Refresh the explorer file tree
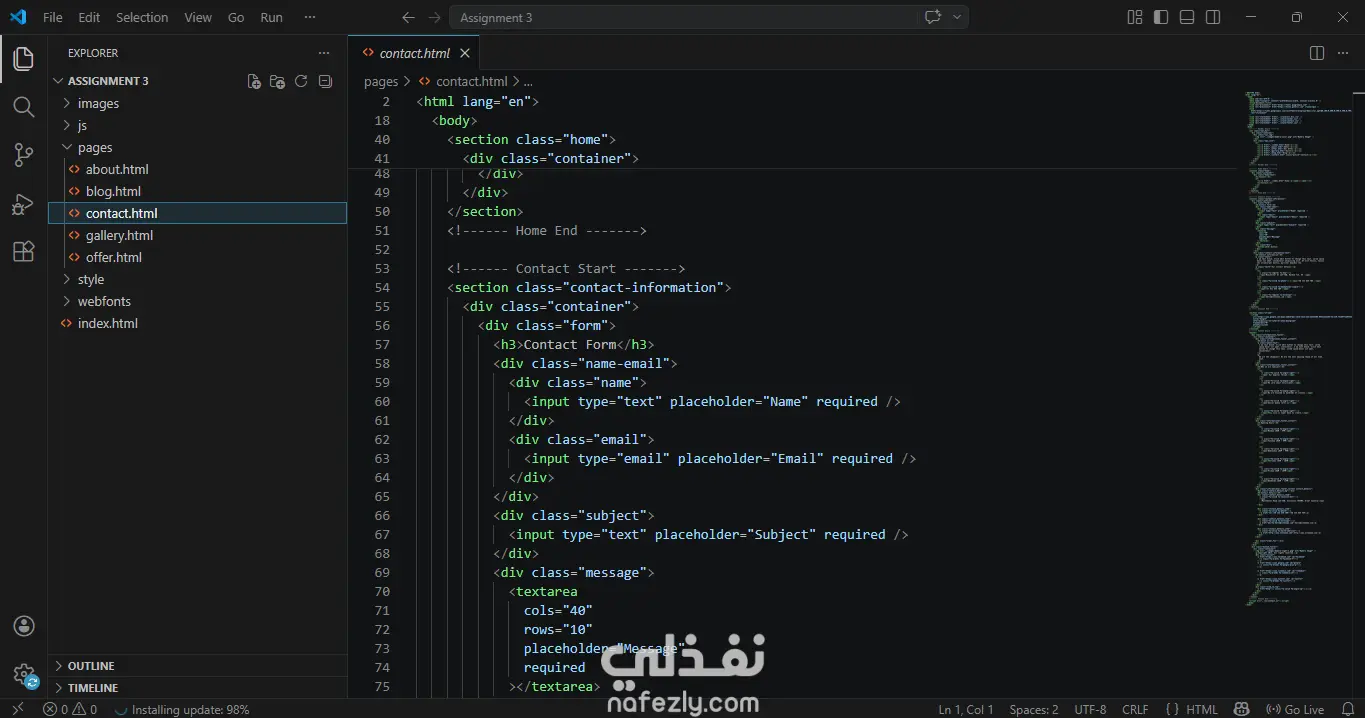1365x718 pixels. [301, 81]
